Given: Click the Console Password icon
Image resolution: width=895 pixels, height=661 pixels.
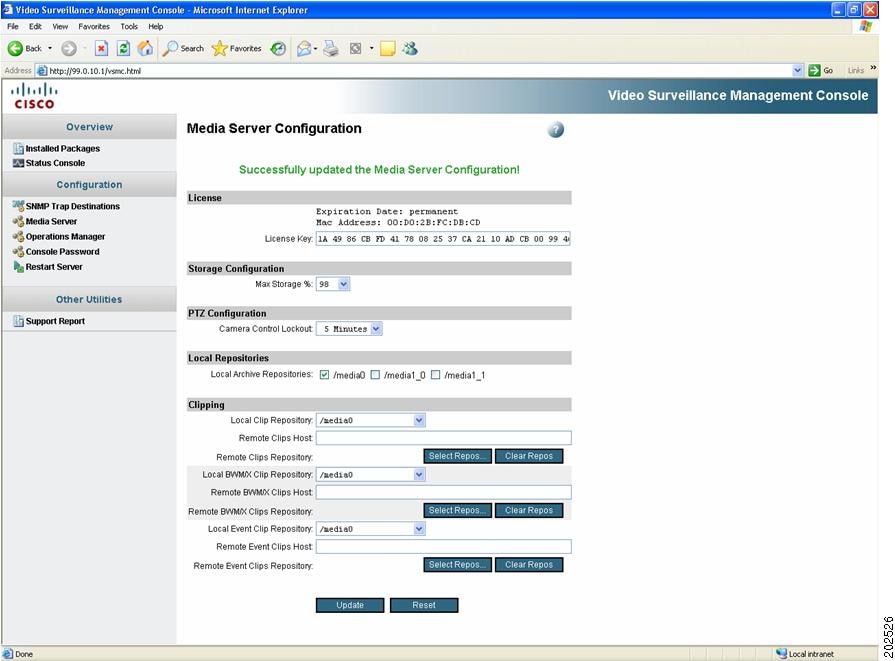Looking at the screenshot, I should (x=18, y=251).
